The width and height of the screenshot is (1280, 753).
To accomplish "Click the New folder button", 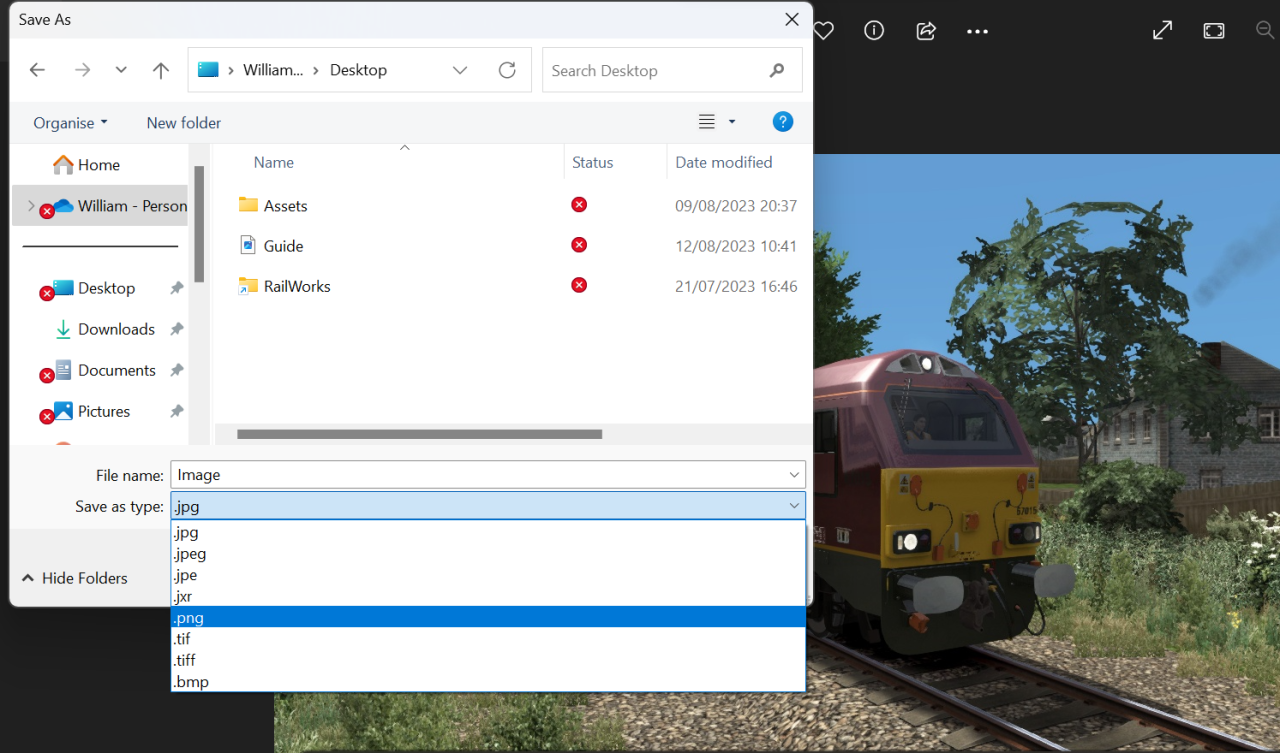I will pyautogui.click(x=184, y=123).
